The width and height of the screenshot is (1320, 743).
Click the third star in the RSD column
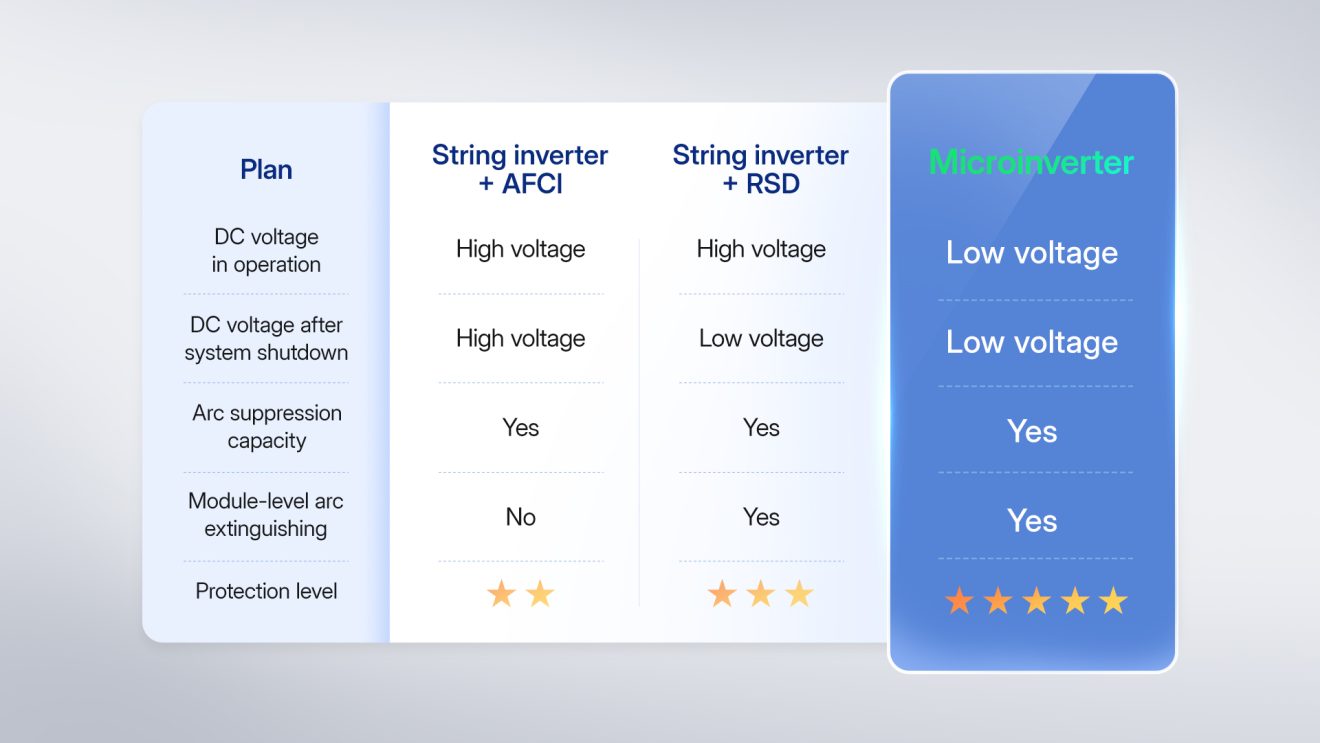tap(799, 594)
